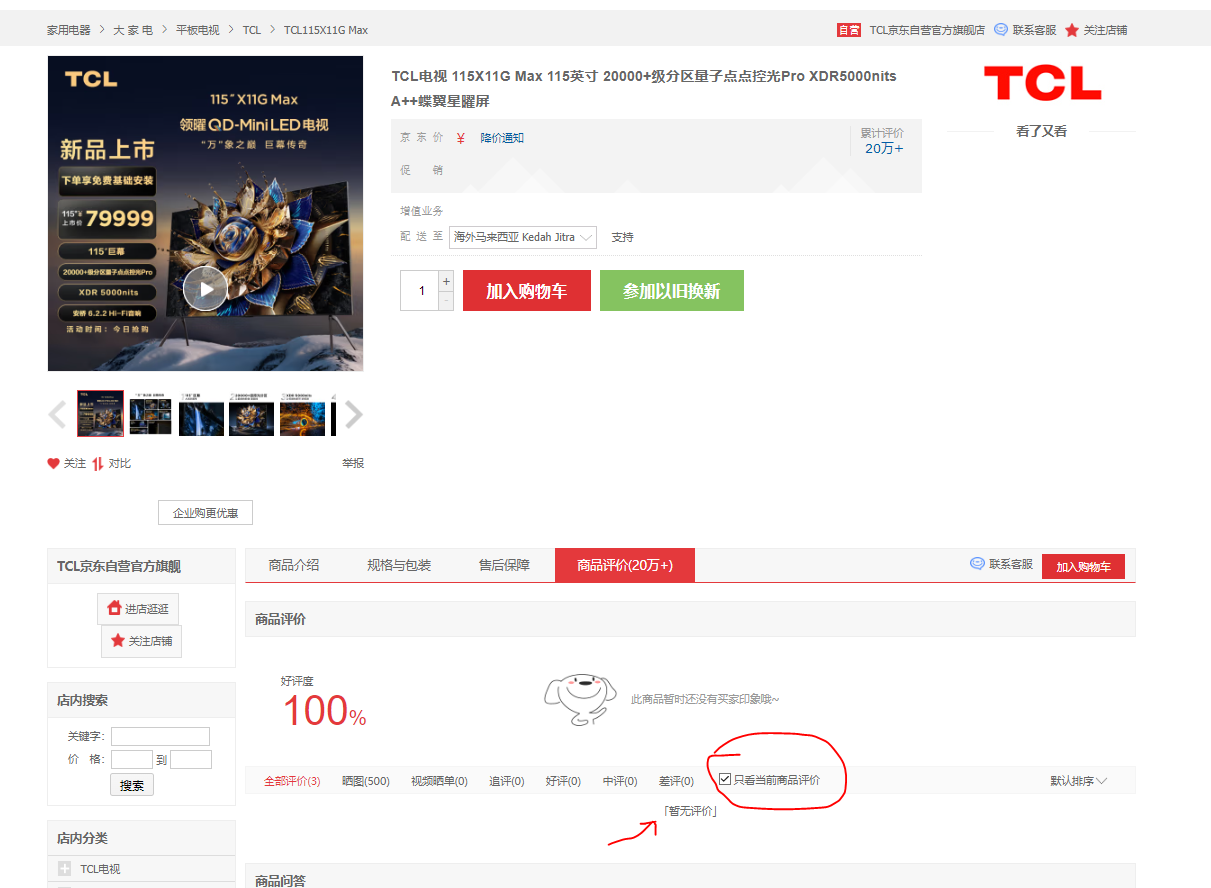Filter reviews by 晒图(500)
Viewport: 1211px width, 888px height.
coord(366,781)
